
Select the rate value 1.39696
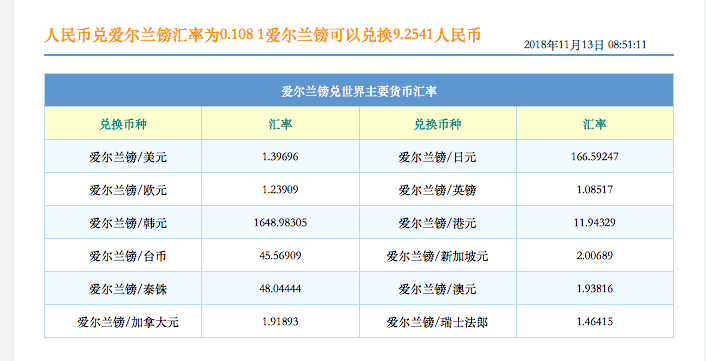pyautogui.click(x=280, y=157)
